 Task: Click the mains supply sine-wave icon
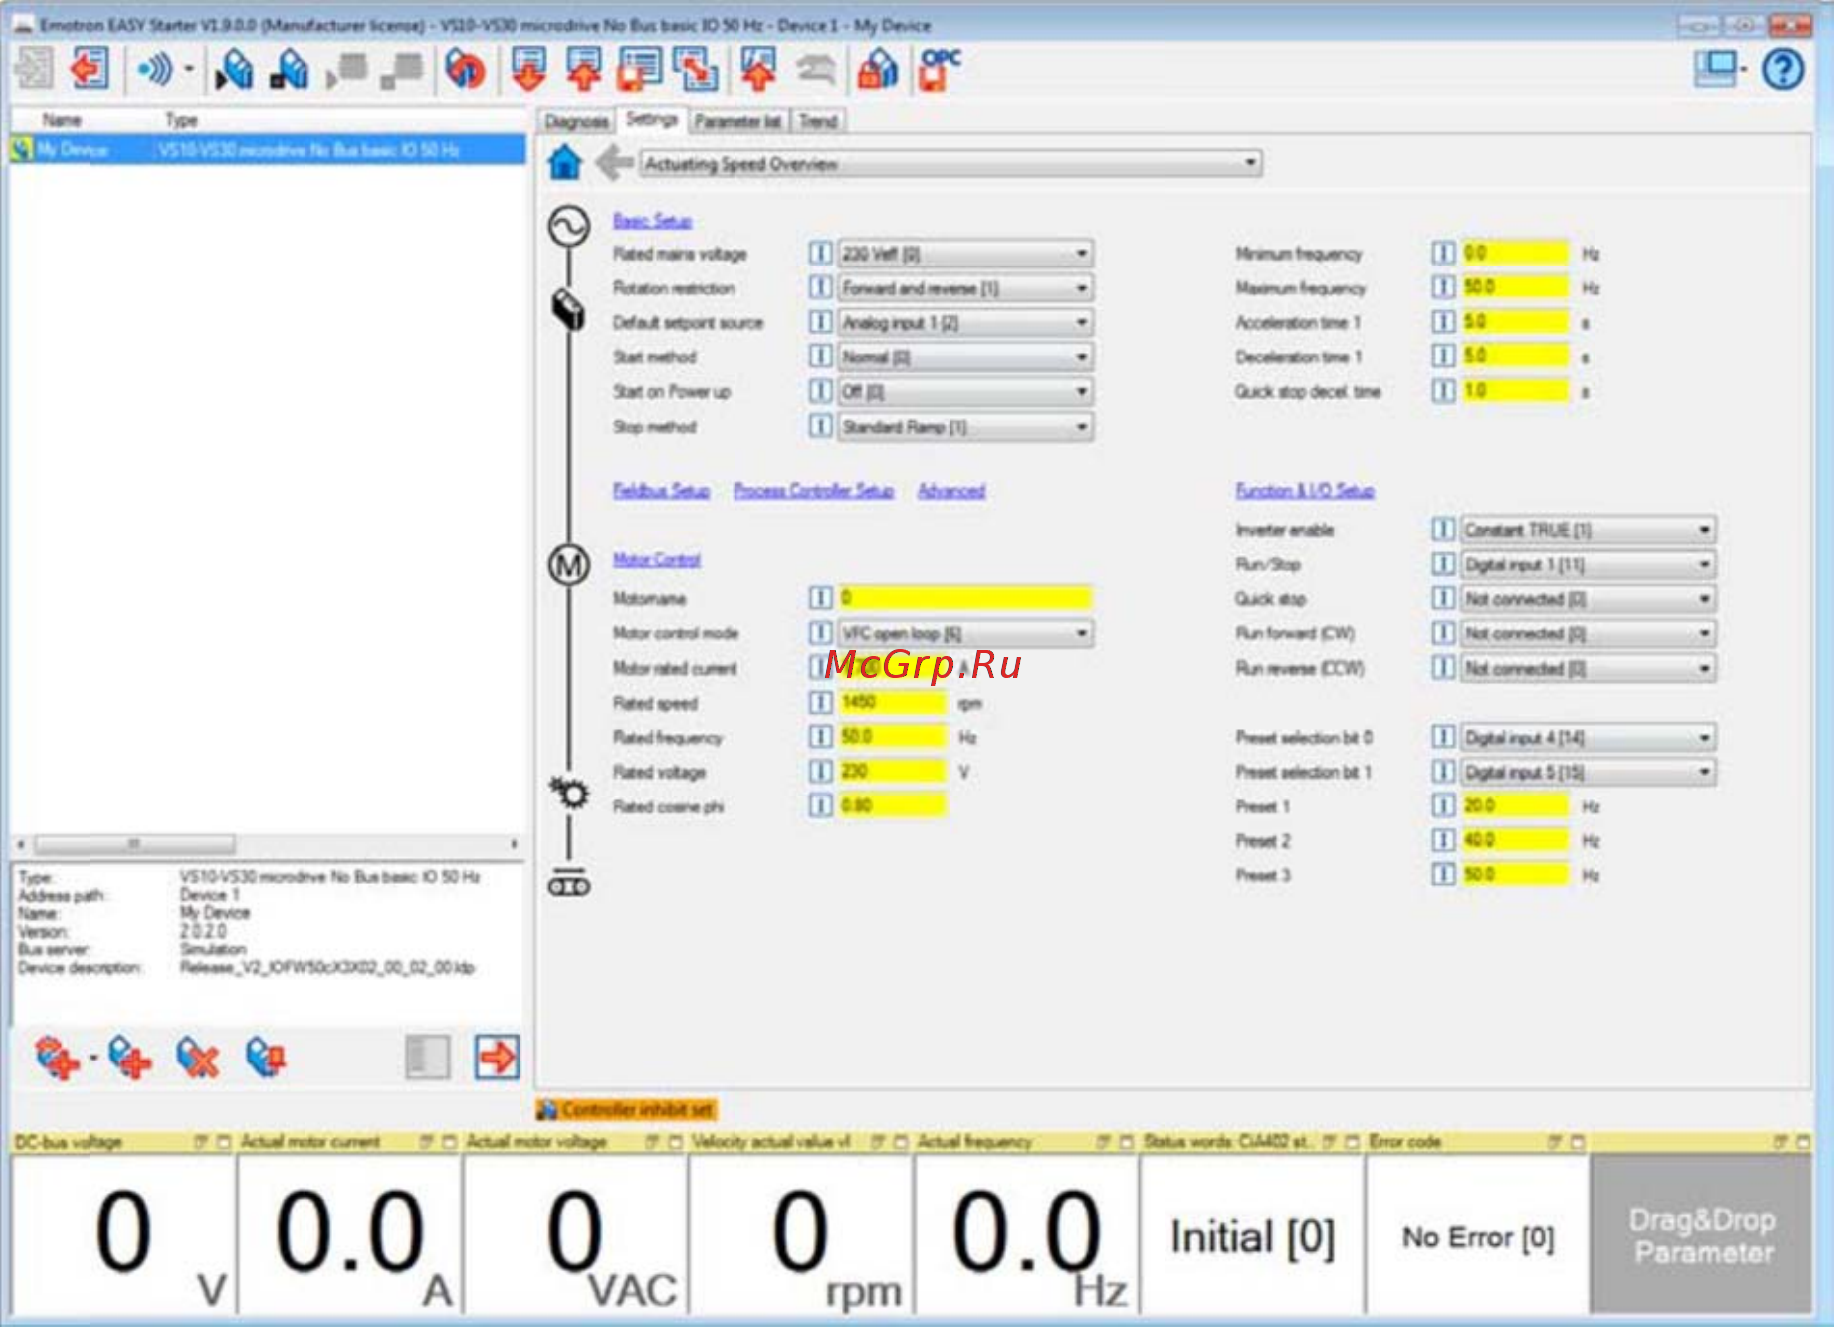point(568,227)
